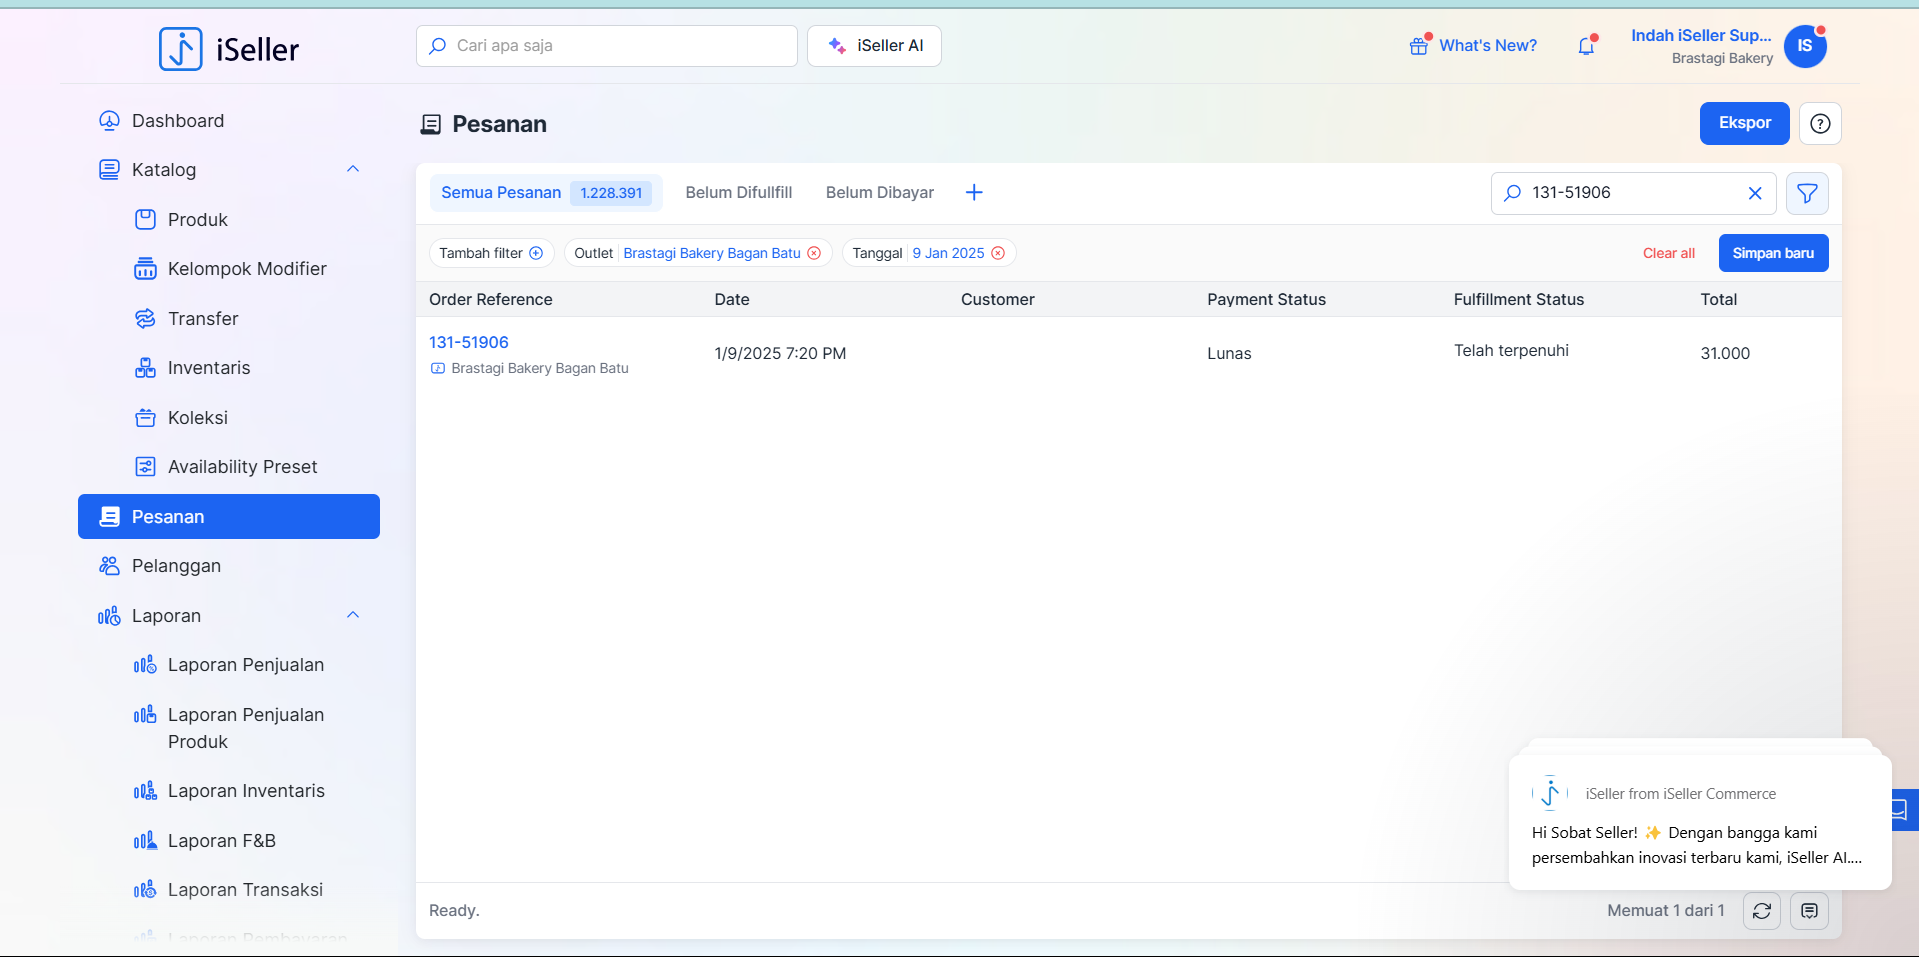Collapse the Laporan section chevron
Screen dimensions: 1919x957
(353, 615)
